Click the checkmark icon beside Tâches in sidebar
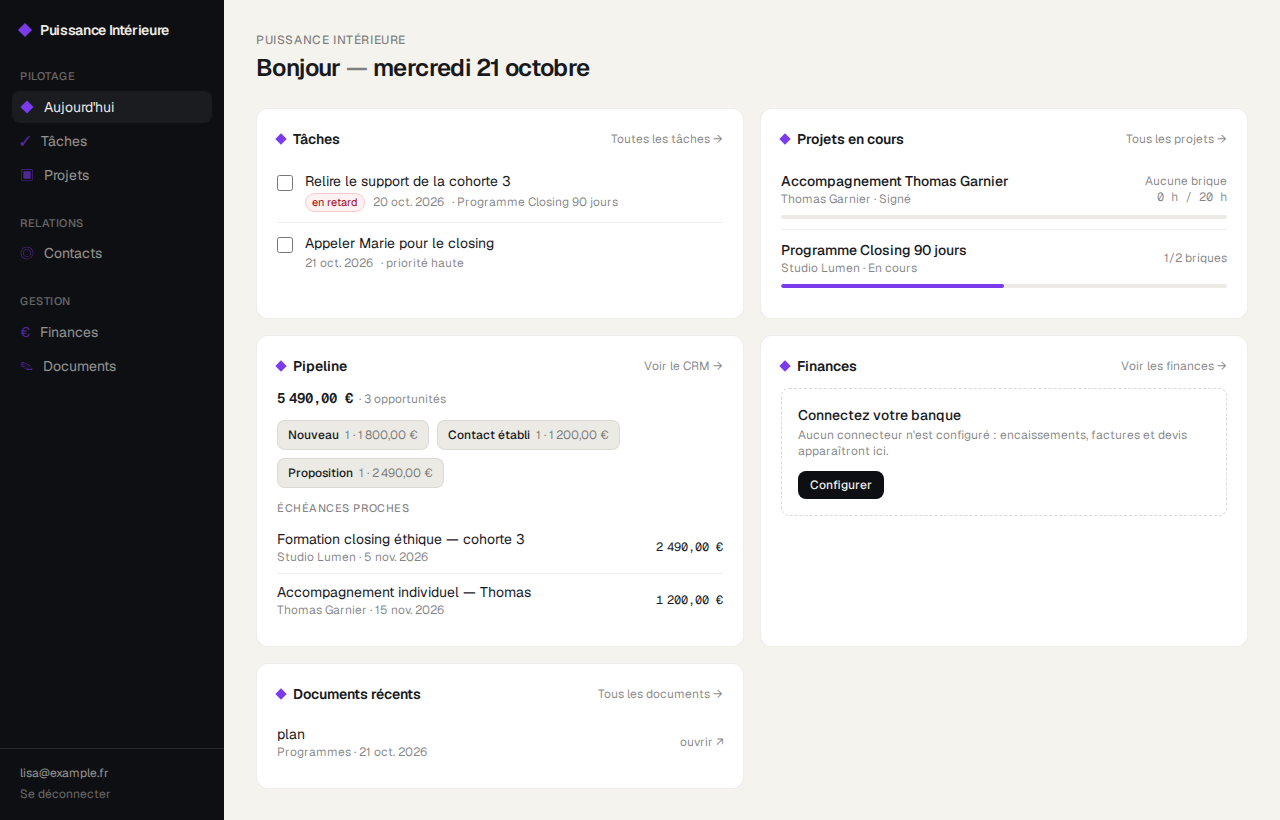 point(25,141)
